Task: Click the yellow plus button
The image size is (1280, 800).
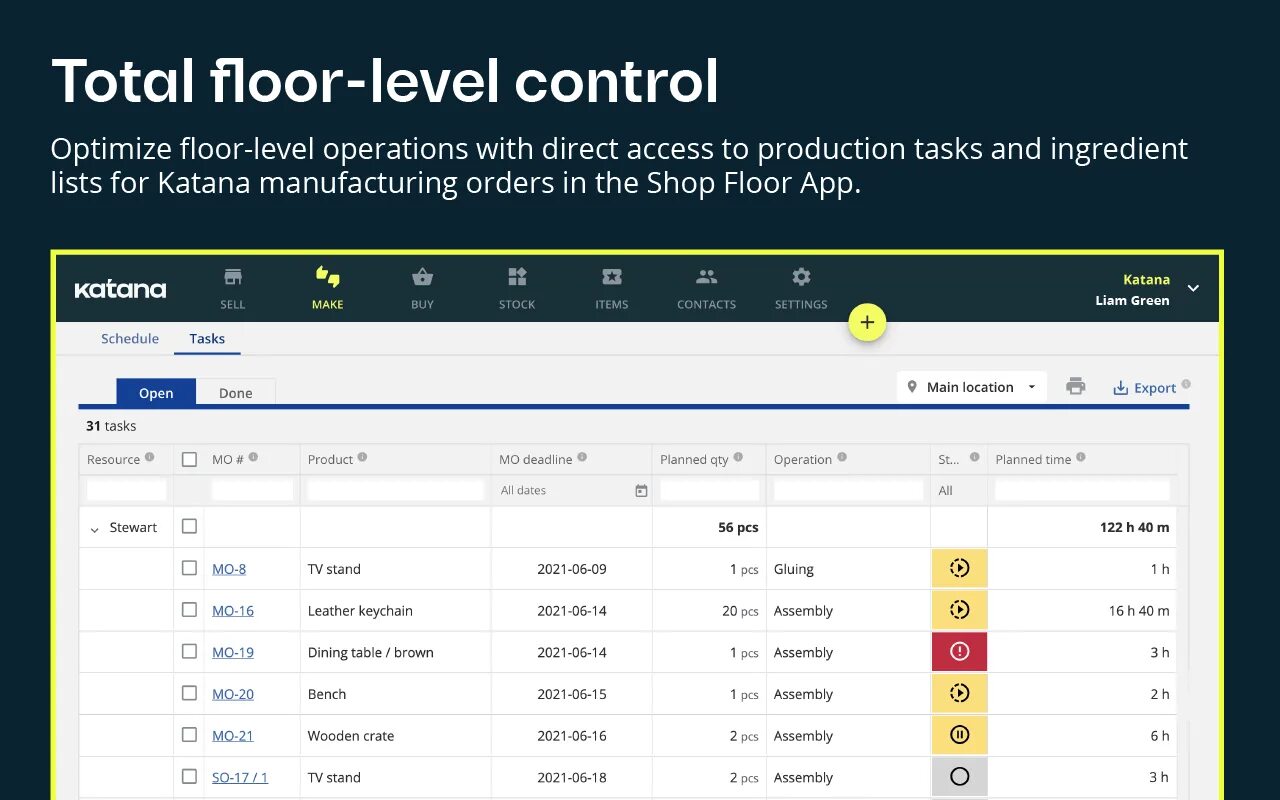Action: coord(867,322)
